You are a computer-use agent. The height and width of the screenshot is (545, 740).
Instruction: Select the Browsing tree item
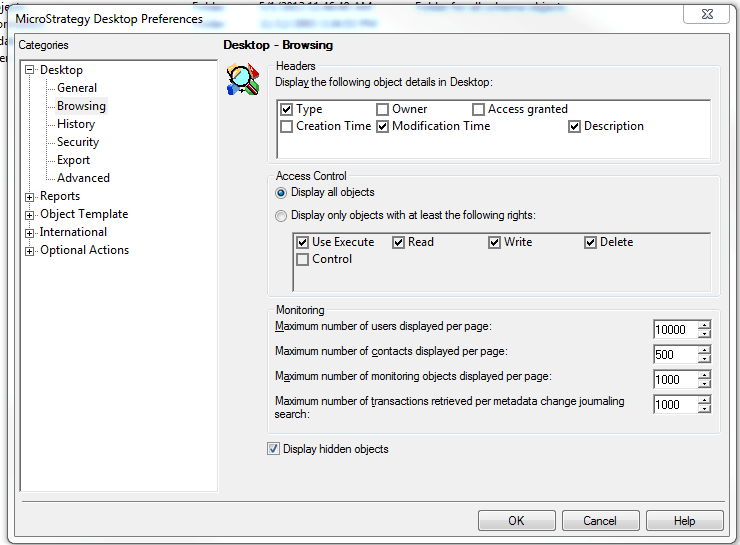click(81, 106)
